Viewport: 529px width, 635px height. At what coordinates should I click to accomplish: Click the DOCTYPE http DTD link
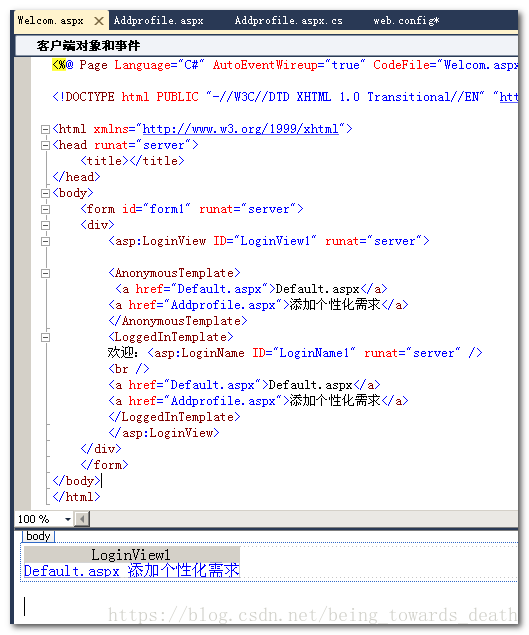click(x=509, y=97)
